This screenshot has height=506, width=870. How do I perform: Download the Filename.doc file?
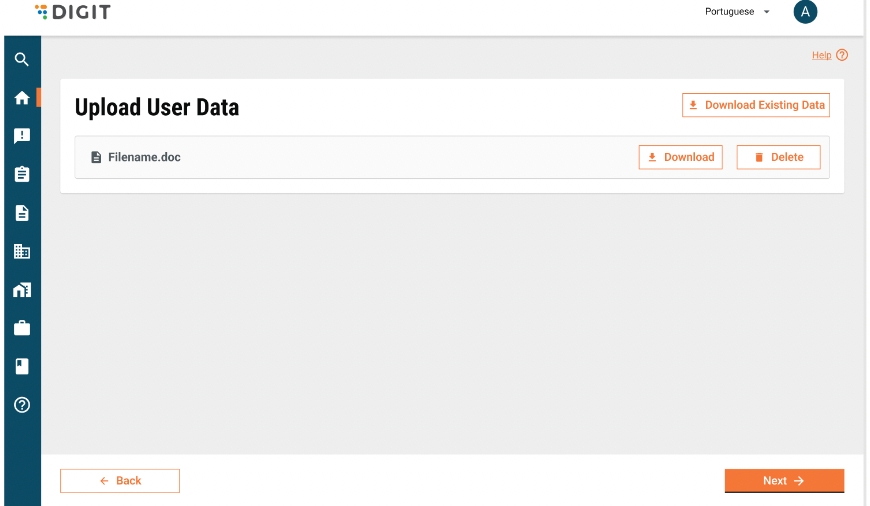[680, 157]
